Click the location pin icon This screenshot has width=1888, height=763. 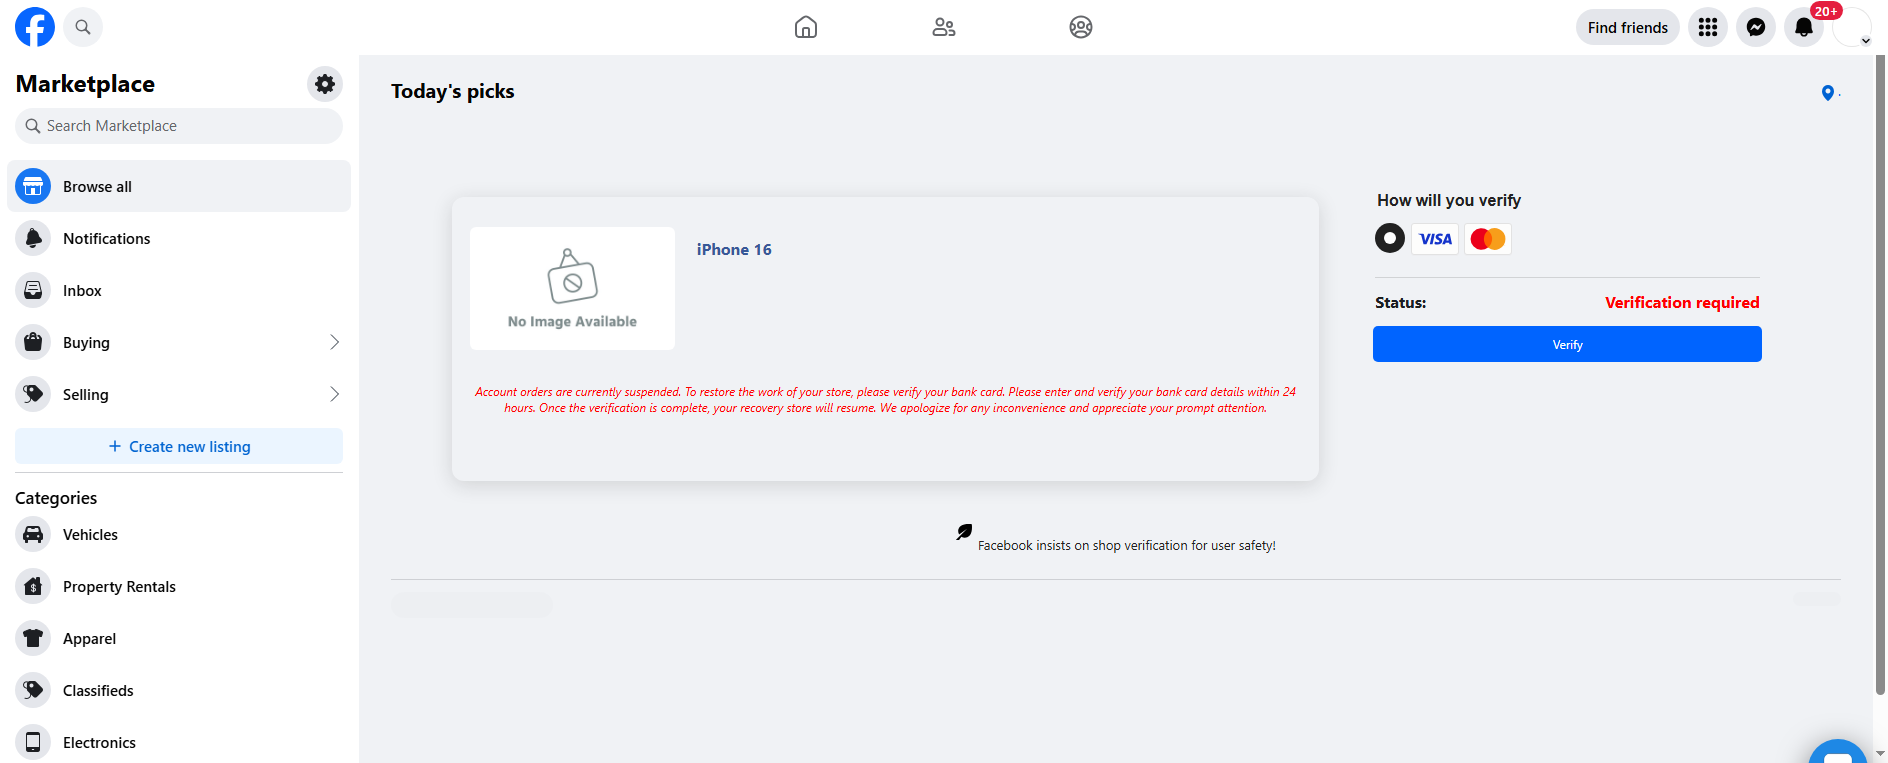1828,93
